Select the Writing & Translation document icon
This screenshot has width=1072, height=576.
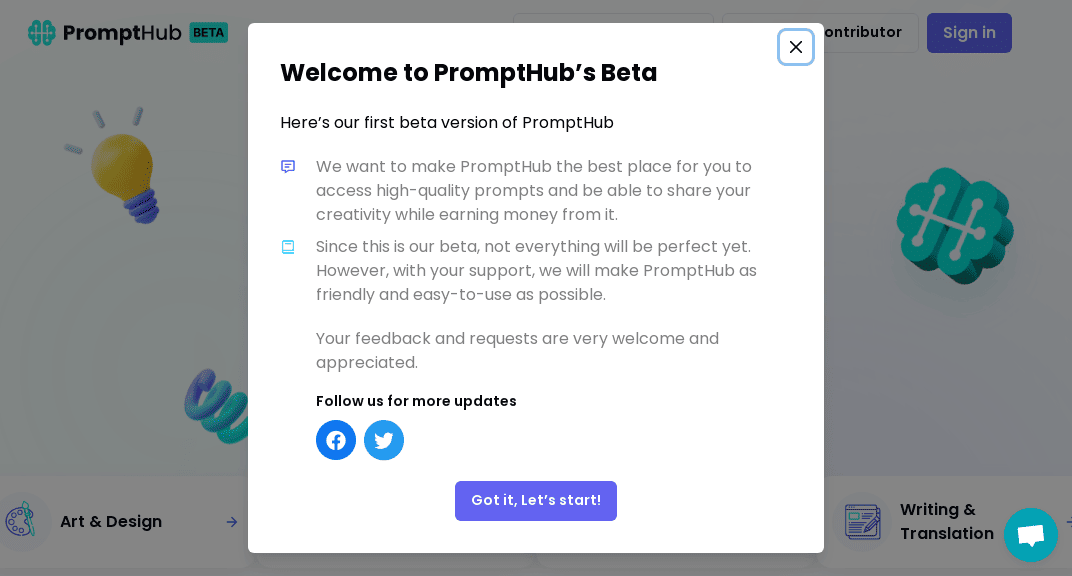(862, 521)
